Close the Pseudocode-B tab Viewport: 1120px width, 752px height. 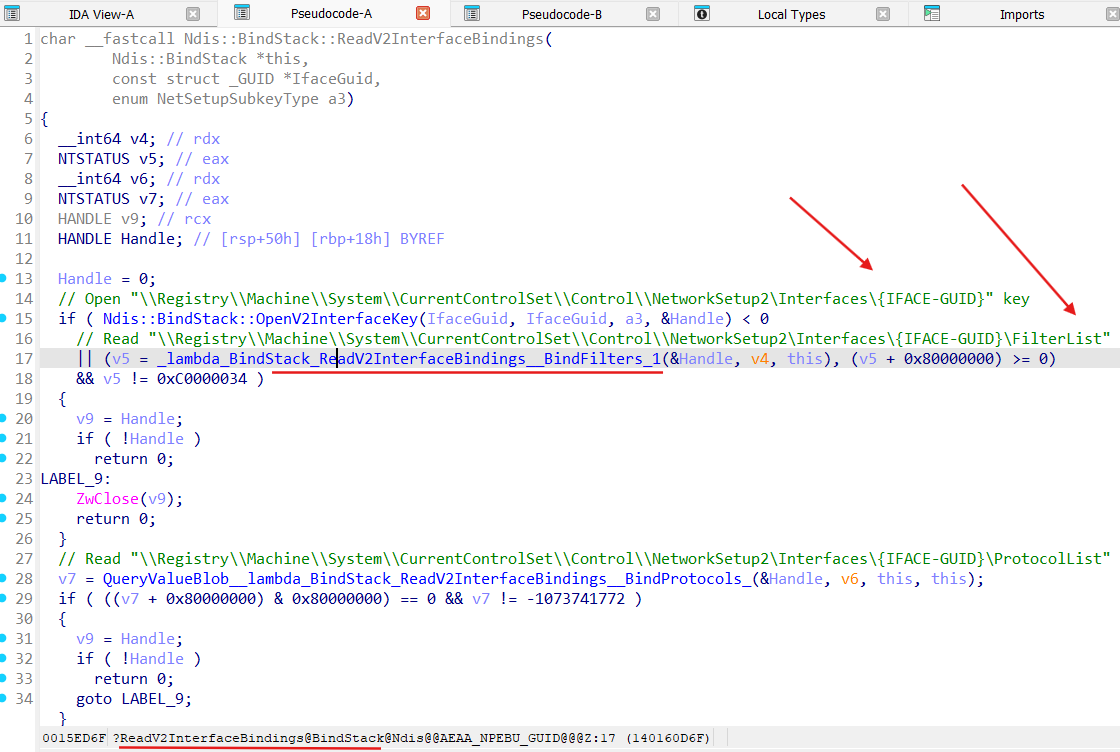653,14
